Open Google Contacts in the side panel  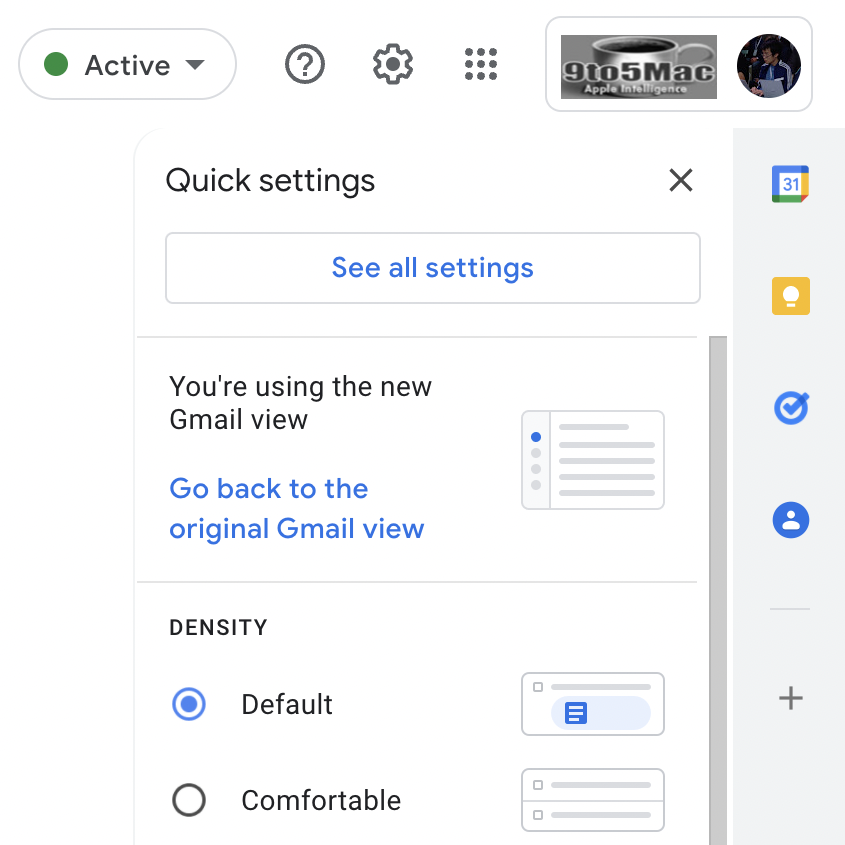(790, 520)
